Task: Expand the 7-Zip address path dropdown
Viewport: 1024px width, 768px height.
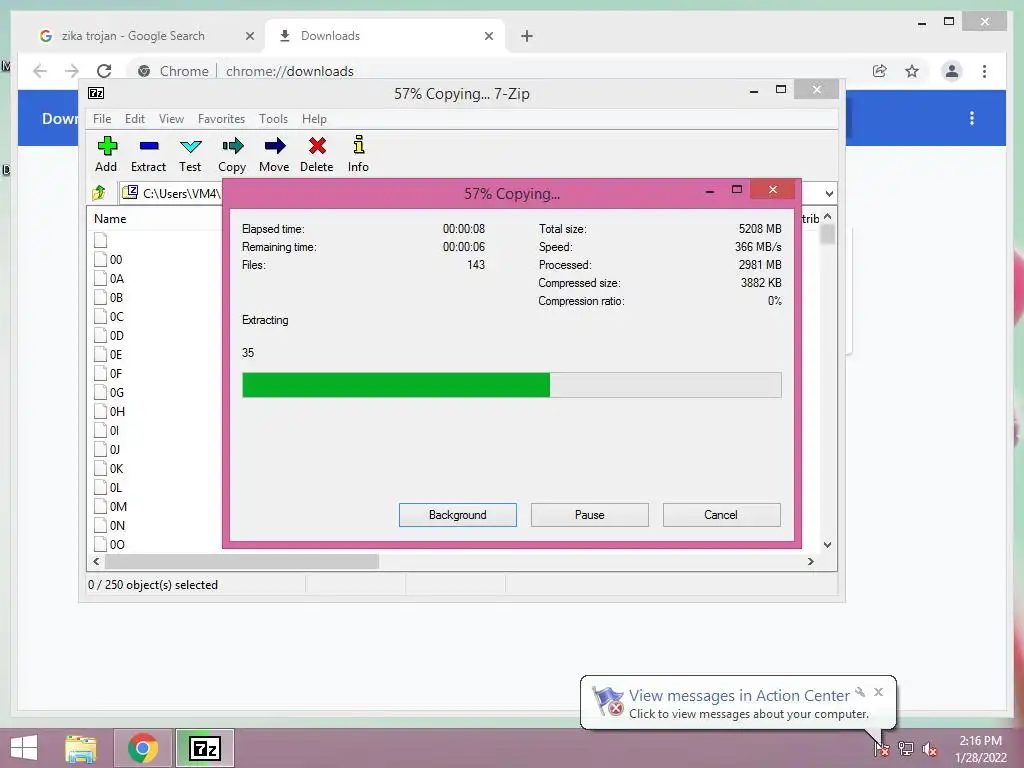Action: 829,193
